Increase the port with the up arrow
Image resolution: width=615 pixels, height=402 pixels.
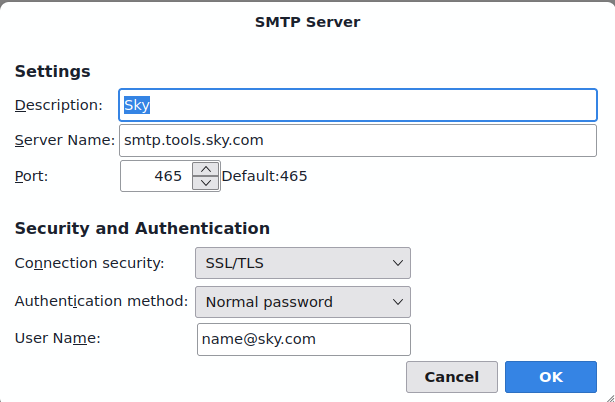(206, 169)
